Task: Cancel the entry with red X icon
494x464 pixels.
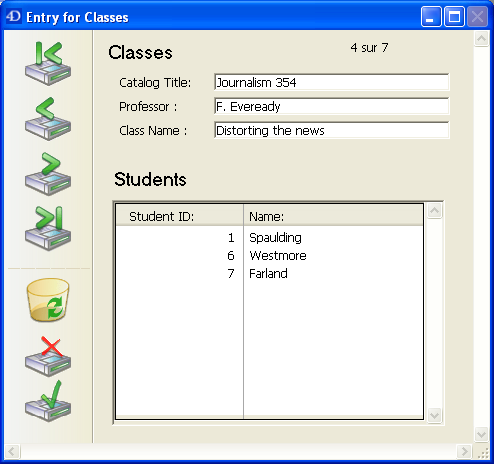Action: tap(48, 356)
